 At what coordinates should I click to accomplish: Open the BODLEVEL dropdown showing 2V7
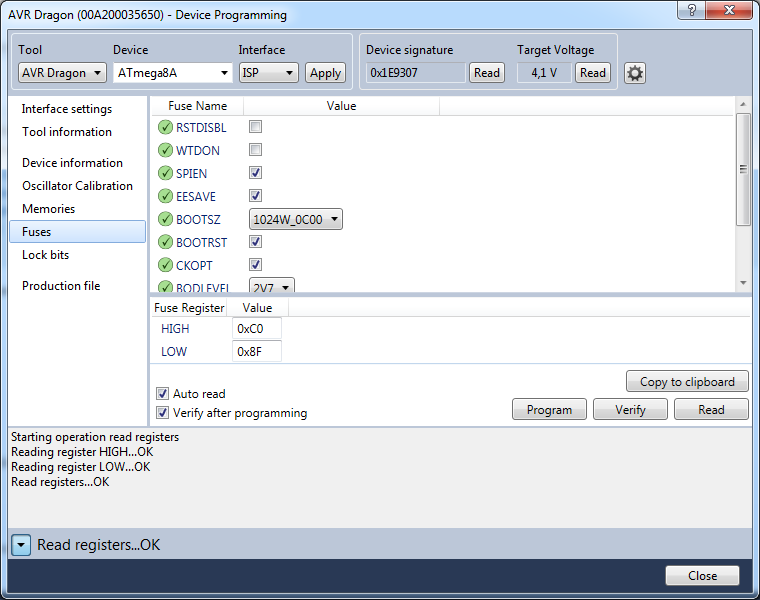[x=272, y=286]
